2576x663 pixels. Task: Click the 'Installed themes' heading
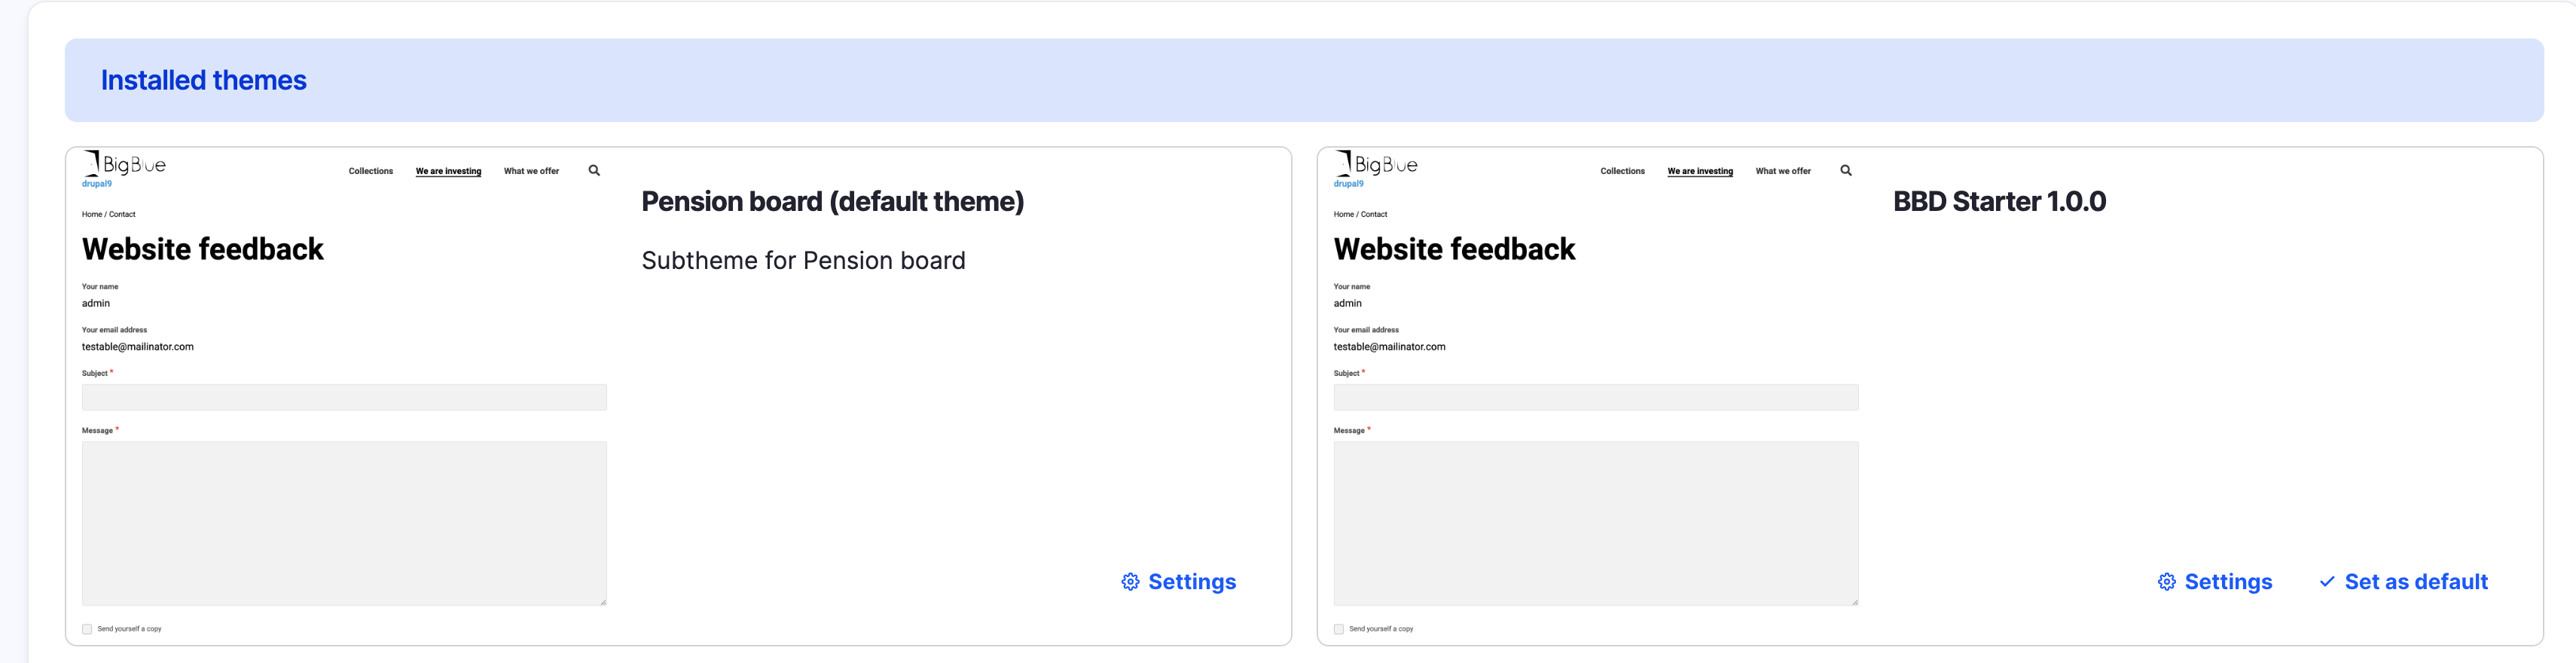(x=204, y=80)
